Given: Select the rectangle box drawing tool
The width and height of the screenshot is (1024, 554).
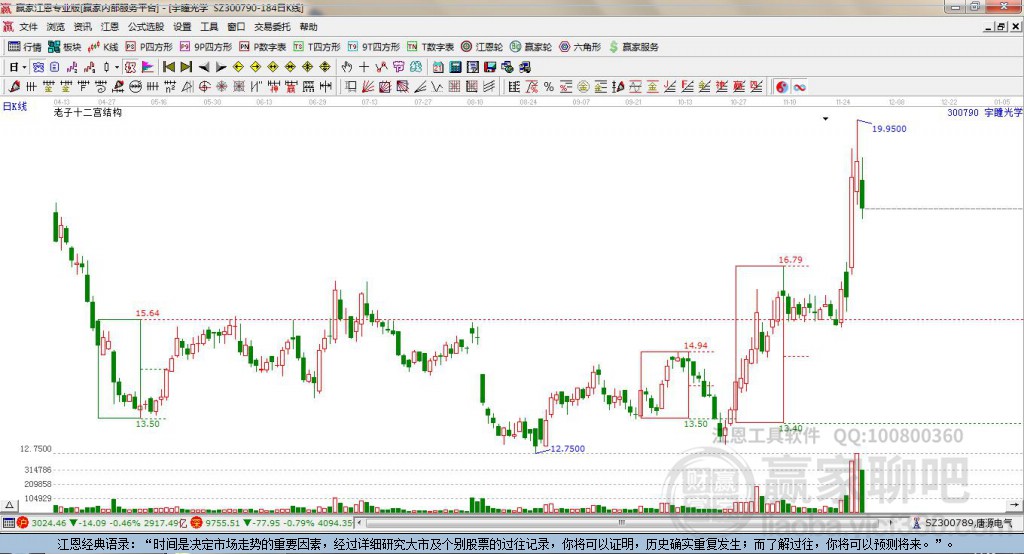Looking at the screenshot, I should [351, 86].
